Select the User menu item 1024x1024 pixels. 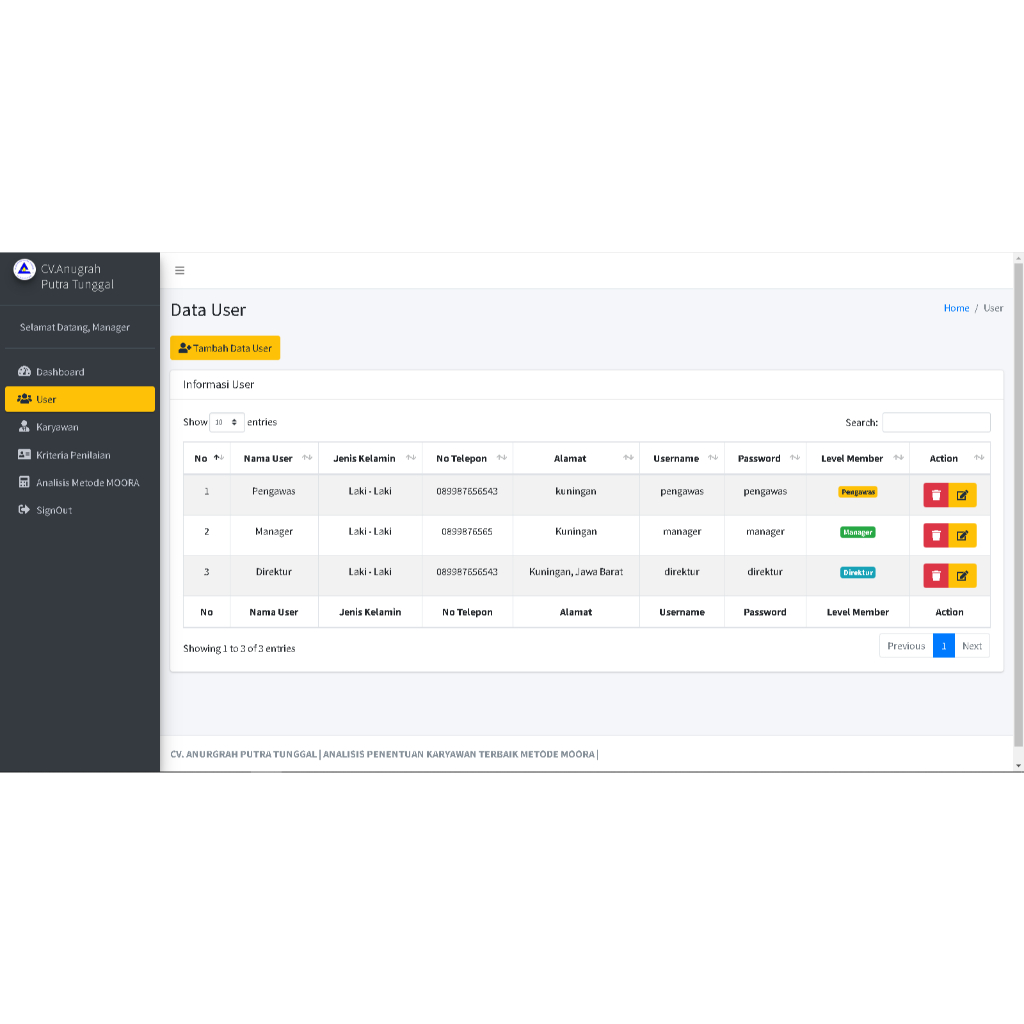(x=80, y=399)
